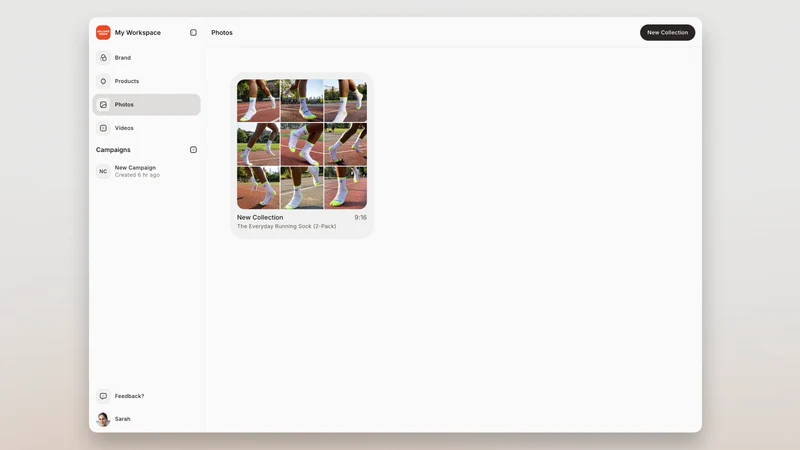Click 'The Everyday Running Sock (2-Pack)' subtitle
The image size is (800, 450).
[x=286, y=227]
